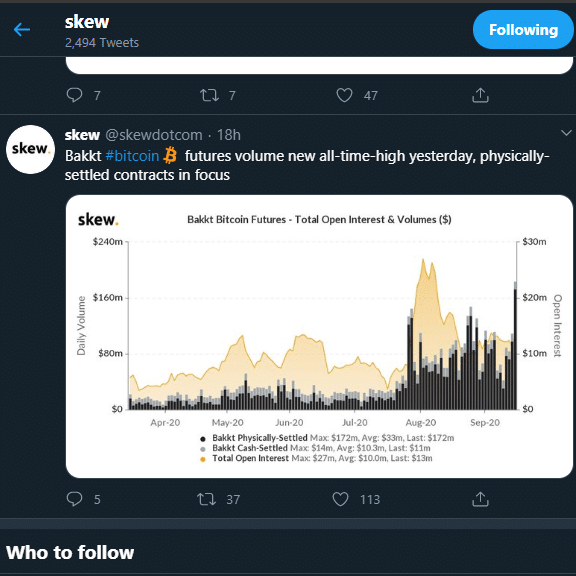Viewport: 576px width, 576px height.
Task: Click the #bitcoin hashtag link
Action: [132, 156]
